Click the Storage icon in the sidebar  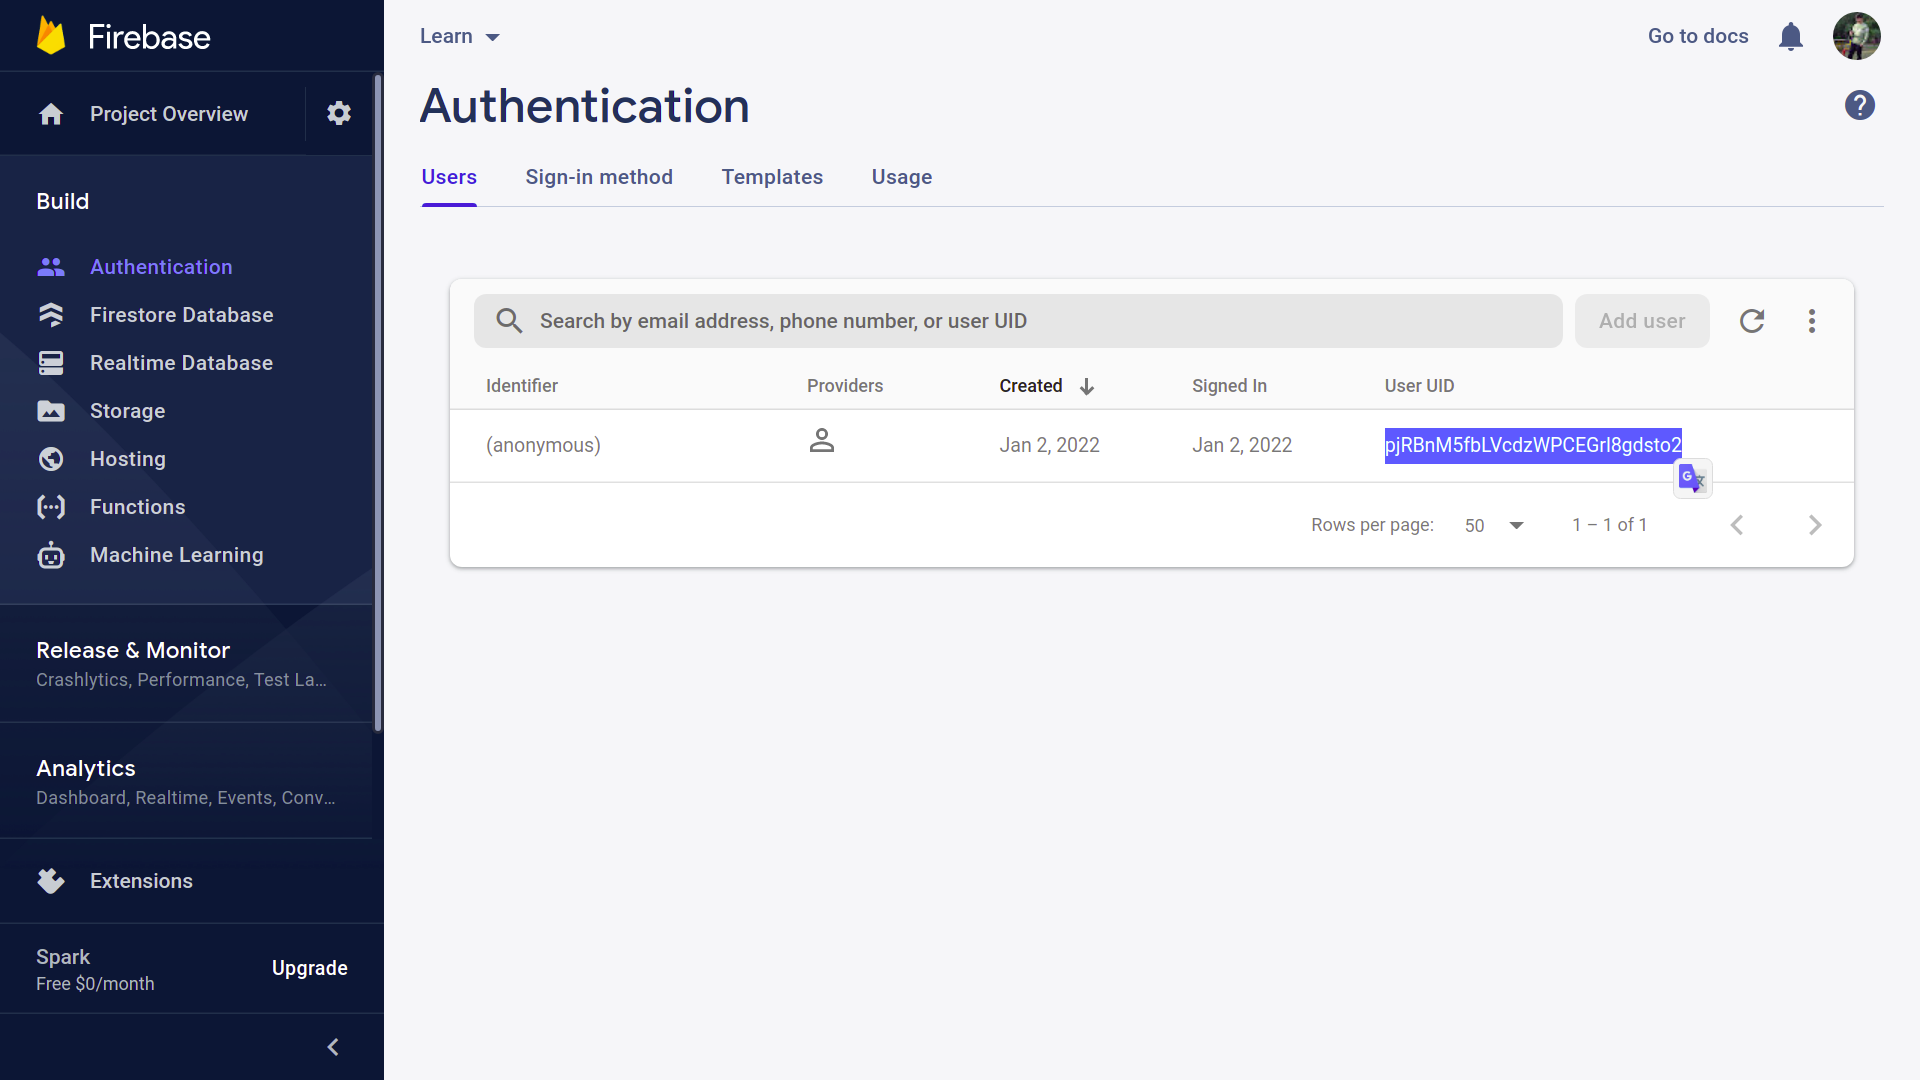[x=51, y=410]
